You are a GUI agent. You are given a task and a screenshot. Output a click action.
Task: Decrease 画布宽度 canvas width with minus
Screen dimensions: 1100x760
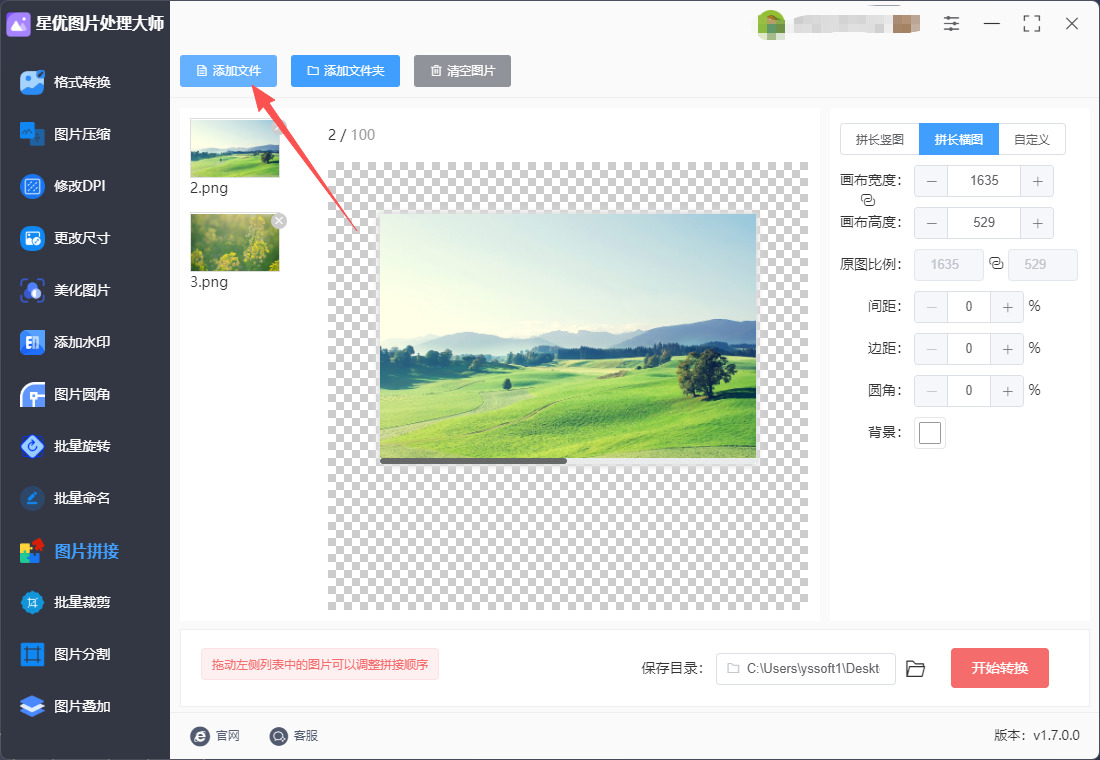click(x=932, y=181)
